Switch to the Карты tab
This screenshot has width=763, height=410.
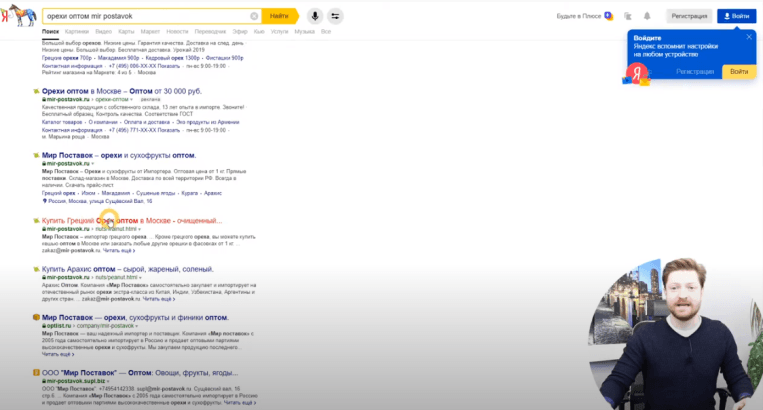click(x=126, y=32)
